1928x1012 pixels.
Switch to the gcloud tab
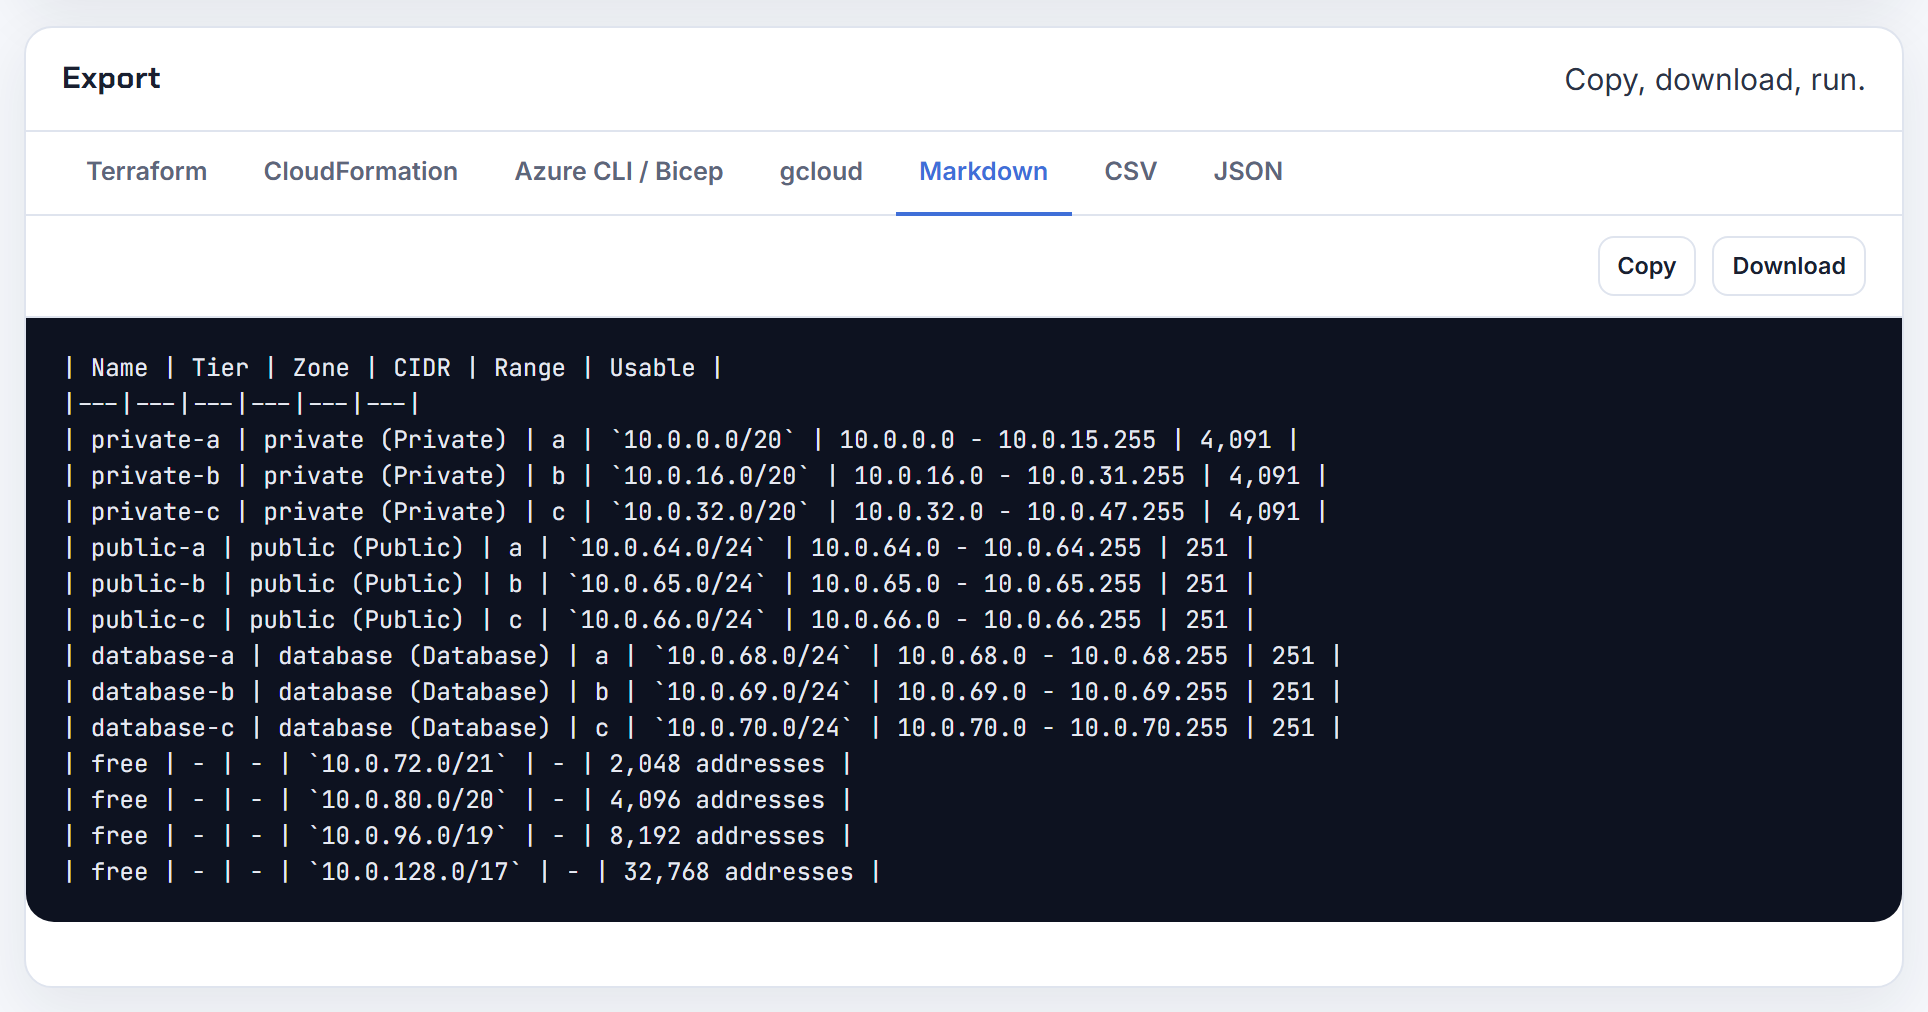pos(821,172)
